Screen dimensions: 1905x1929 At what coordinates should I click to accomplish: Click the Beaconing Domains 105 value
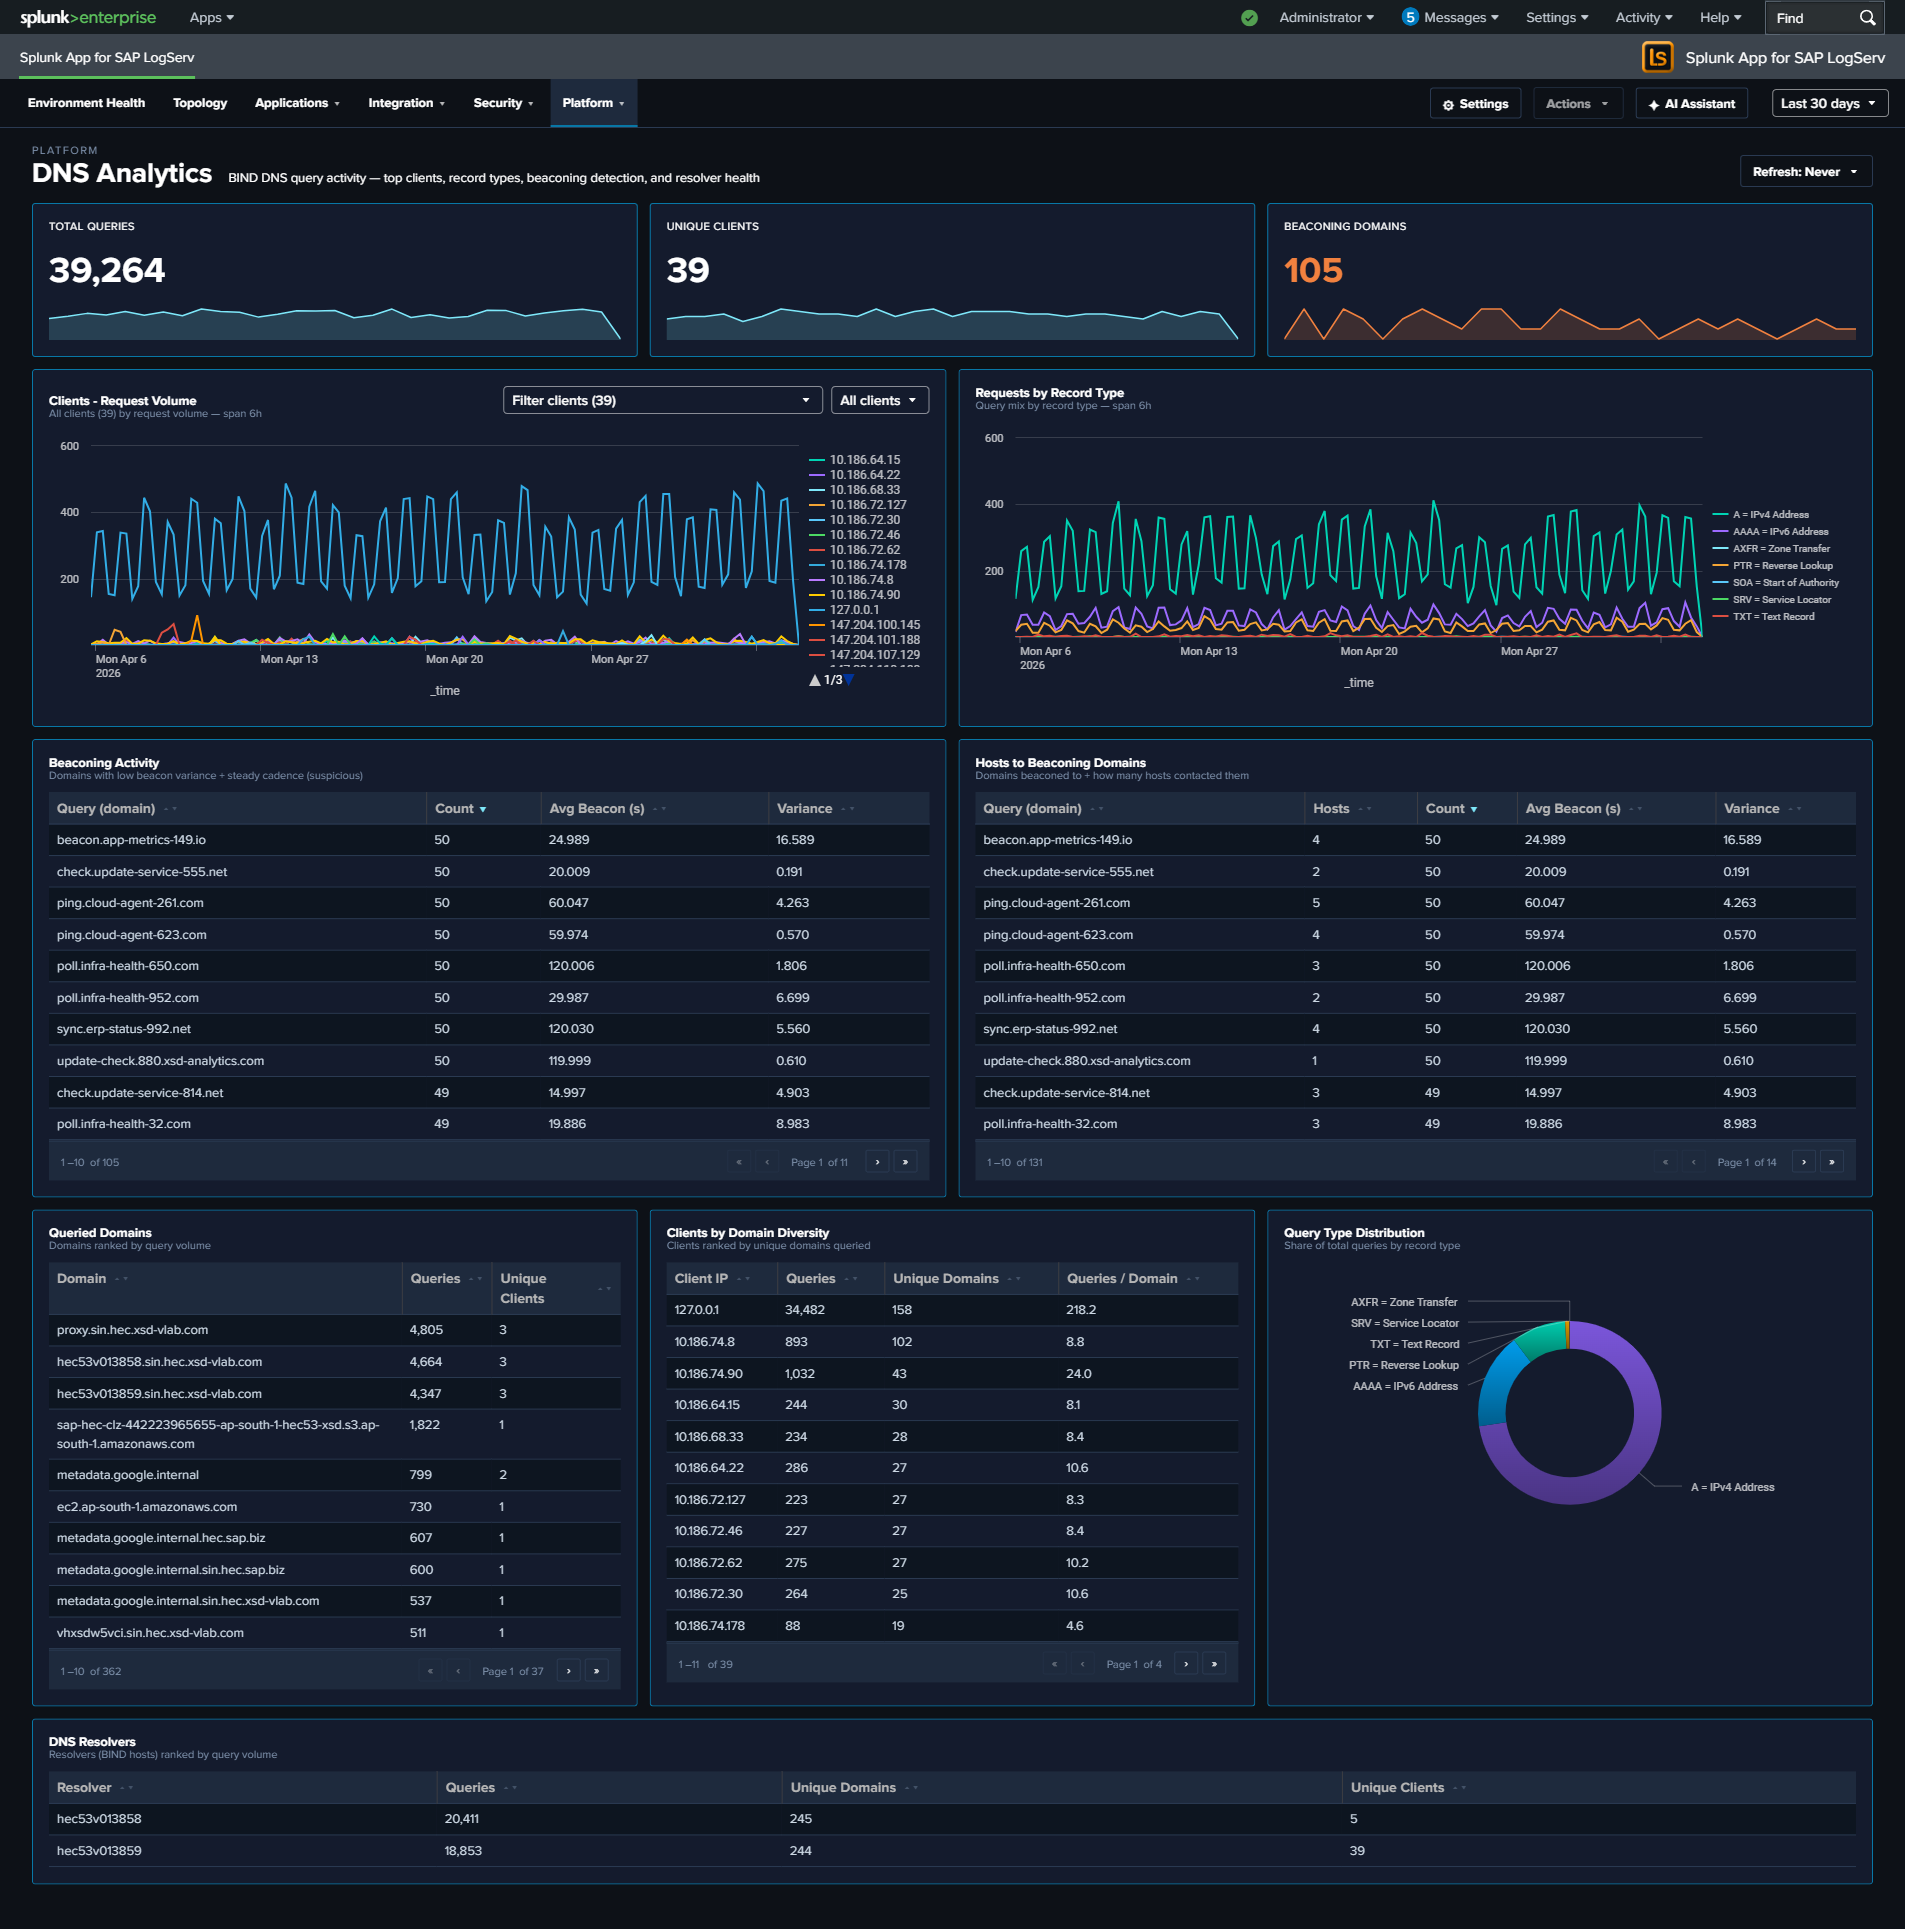pyautogui.click(x=1313, y=270)
